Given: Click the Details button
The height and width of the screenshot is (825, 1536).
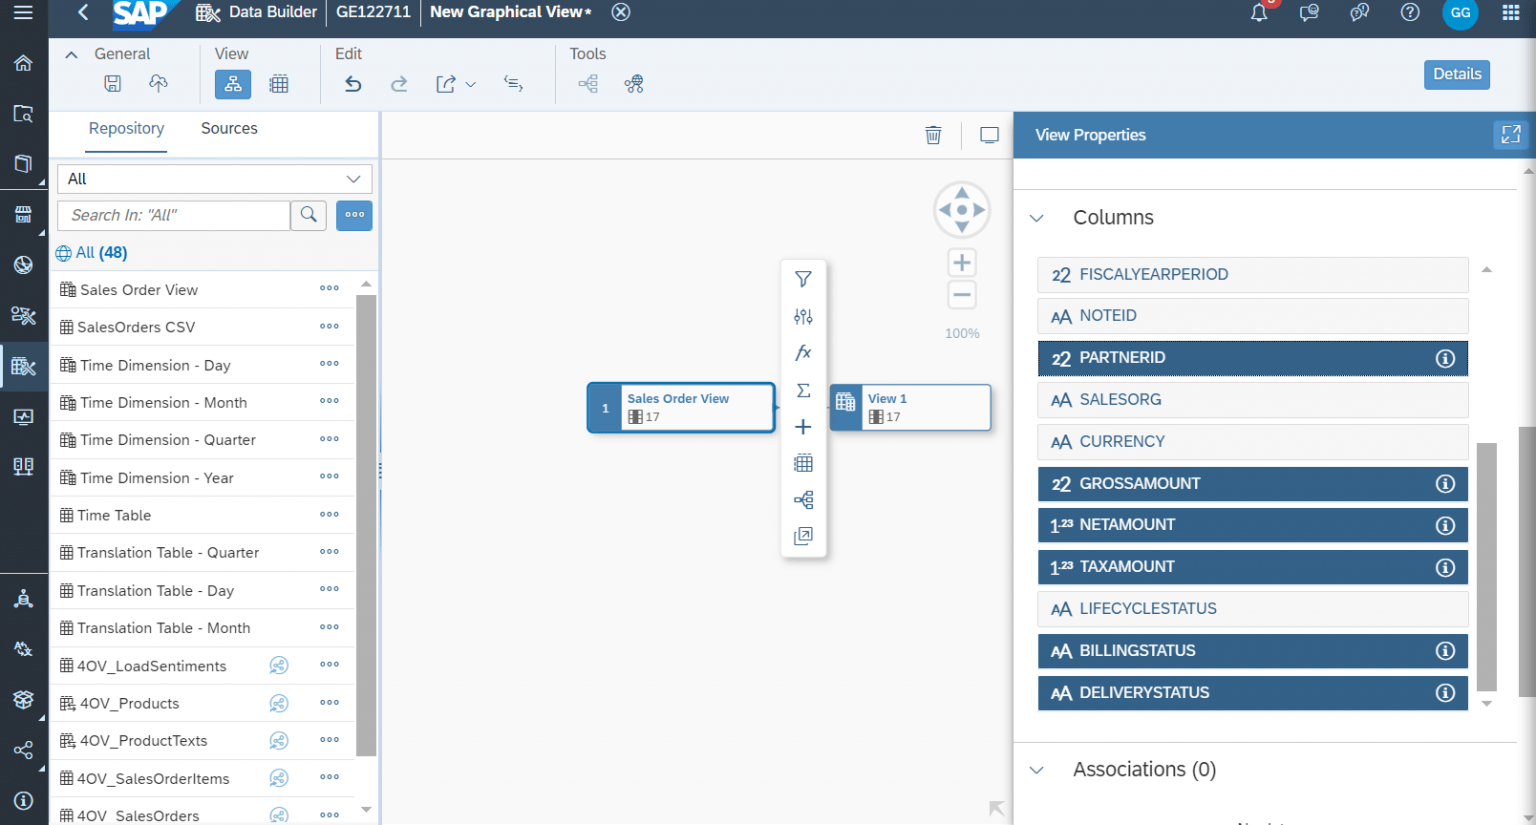Looking at the screenshot, I should (x=1457, y=74).
